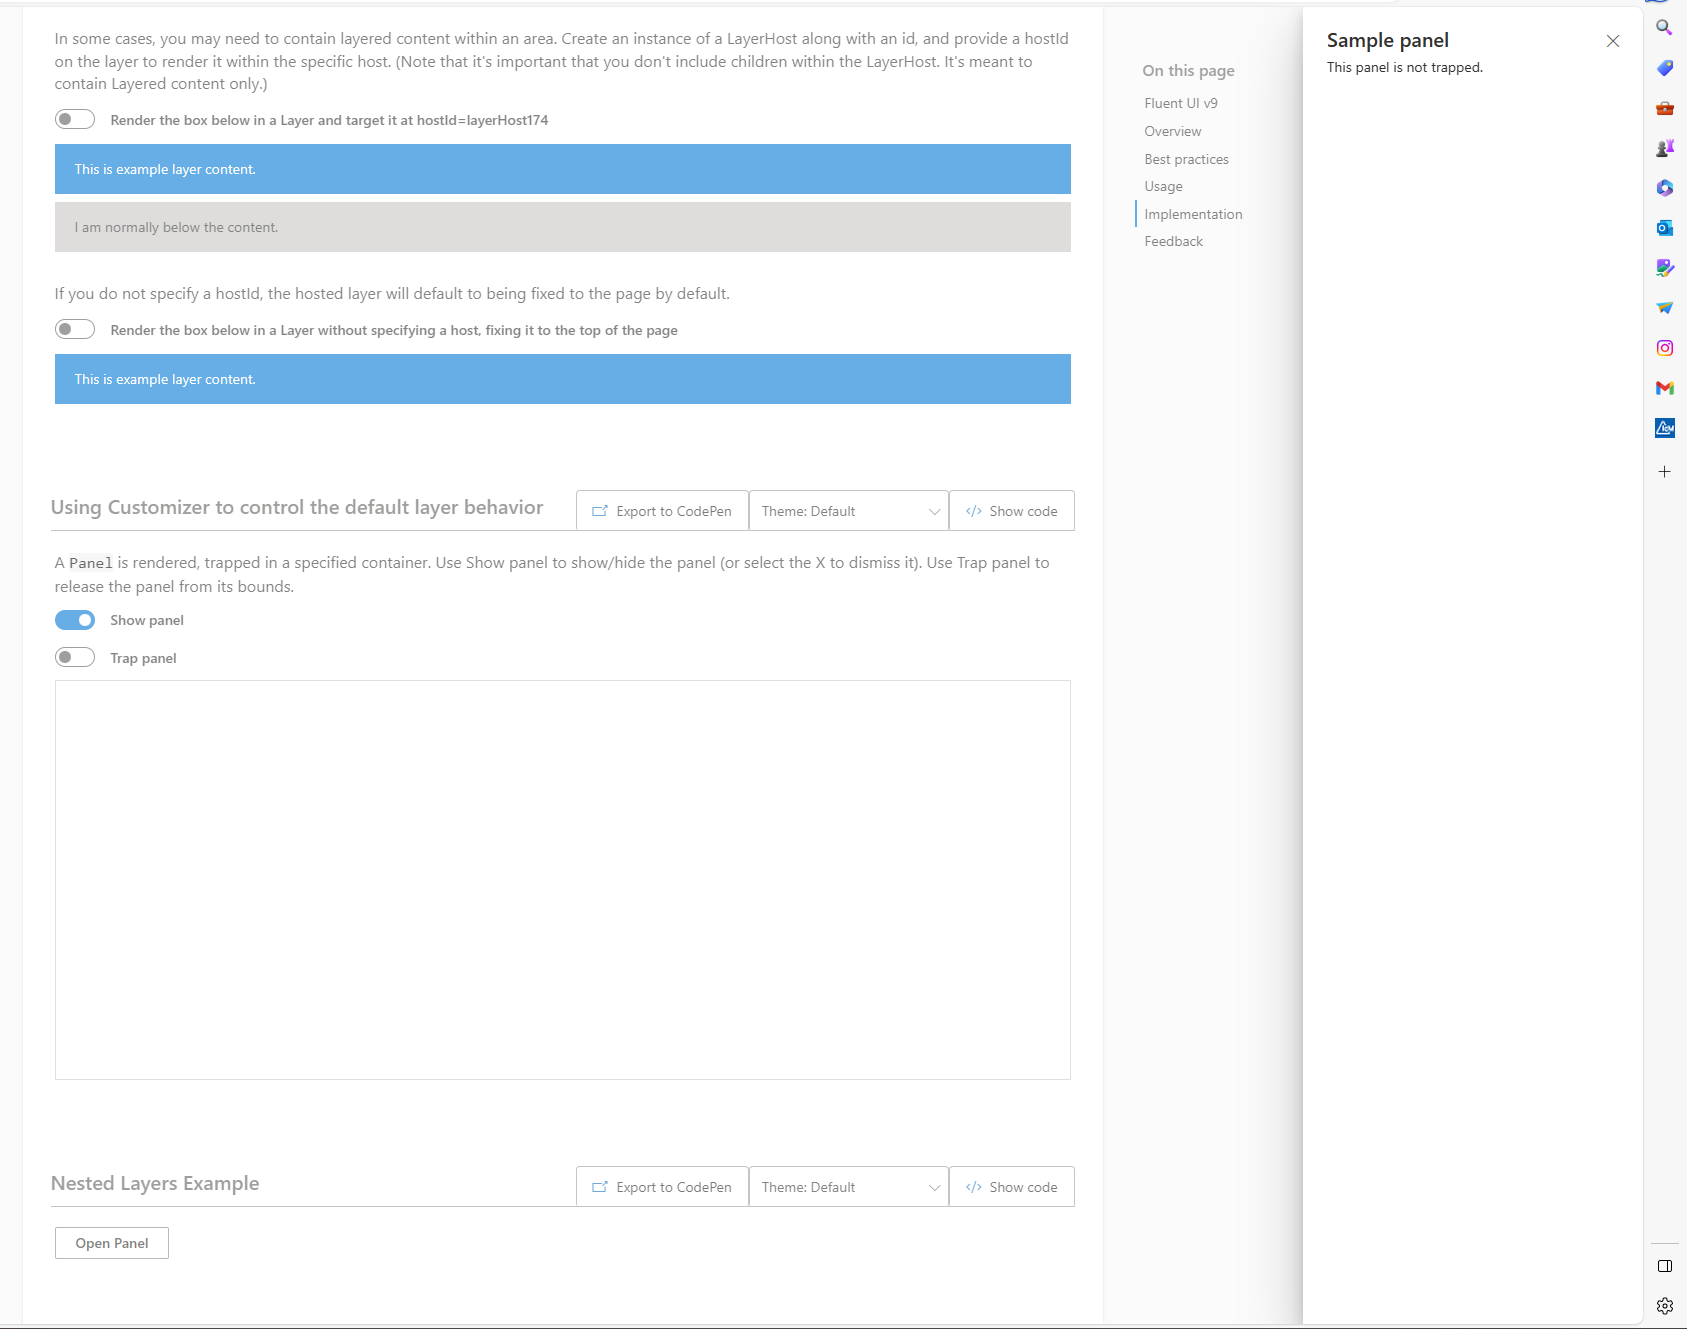Screen dimensions: 1687x1329
Task: Disable the Show panel toggle
Action: point(74,620)
